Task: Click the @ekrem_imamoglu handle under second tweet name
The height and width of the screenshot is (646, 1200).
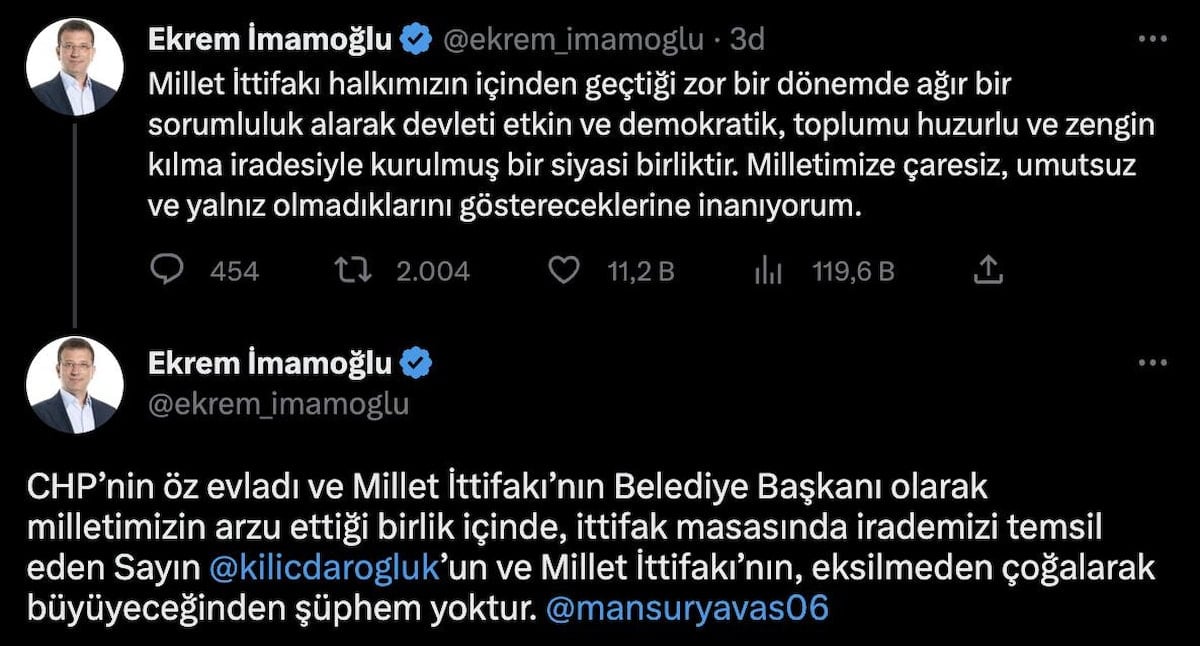Action: pos(278,402)
